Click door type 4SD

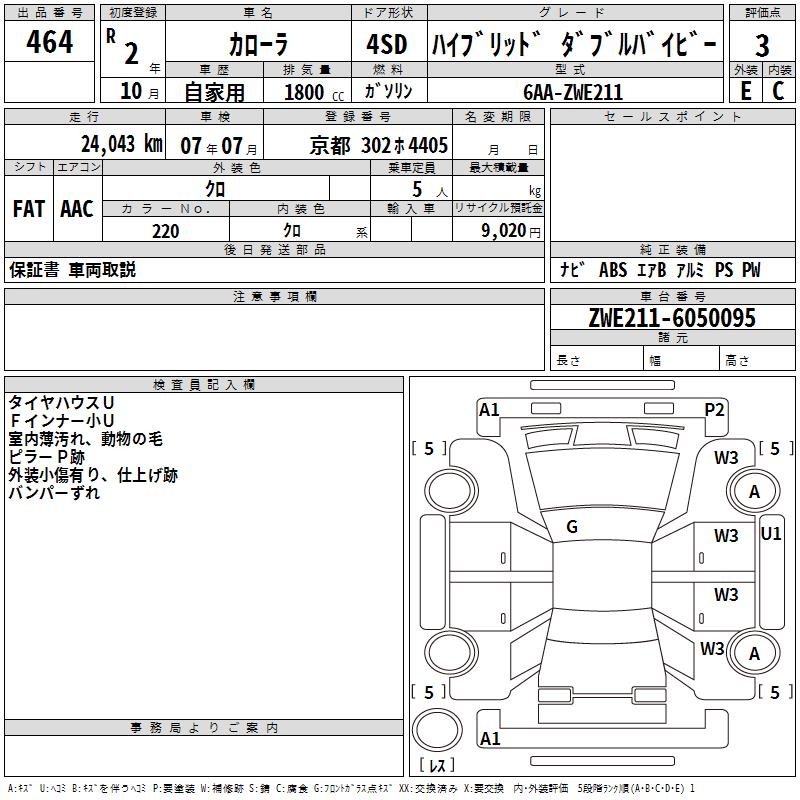click(x=387, y=44)
